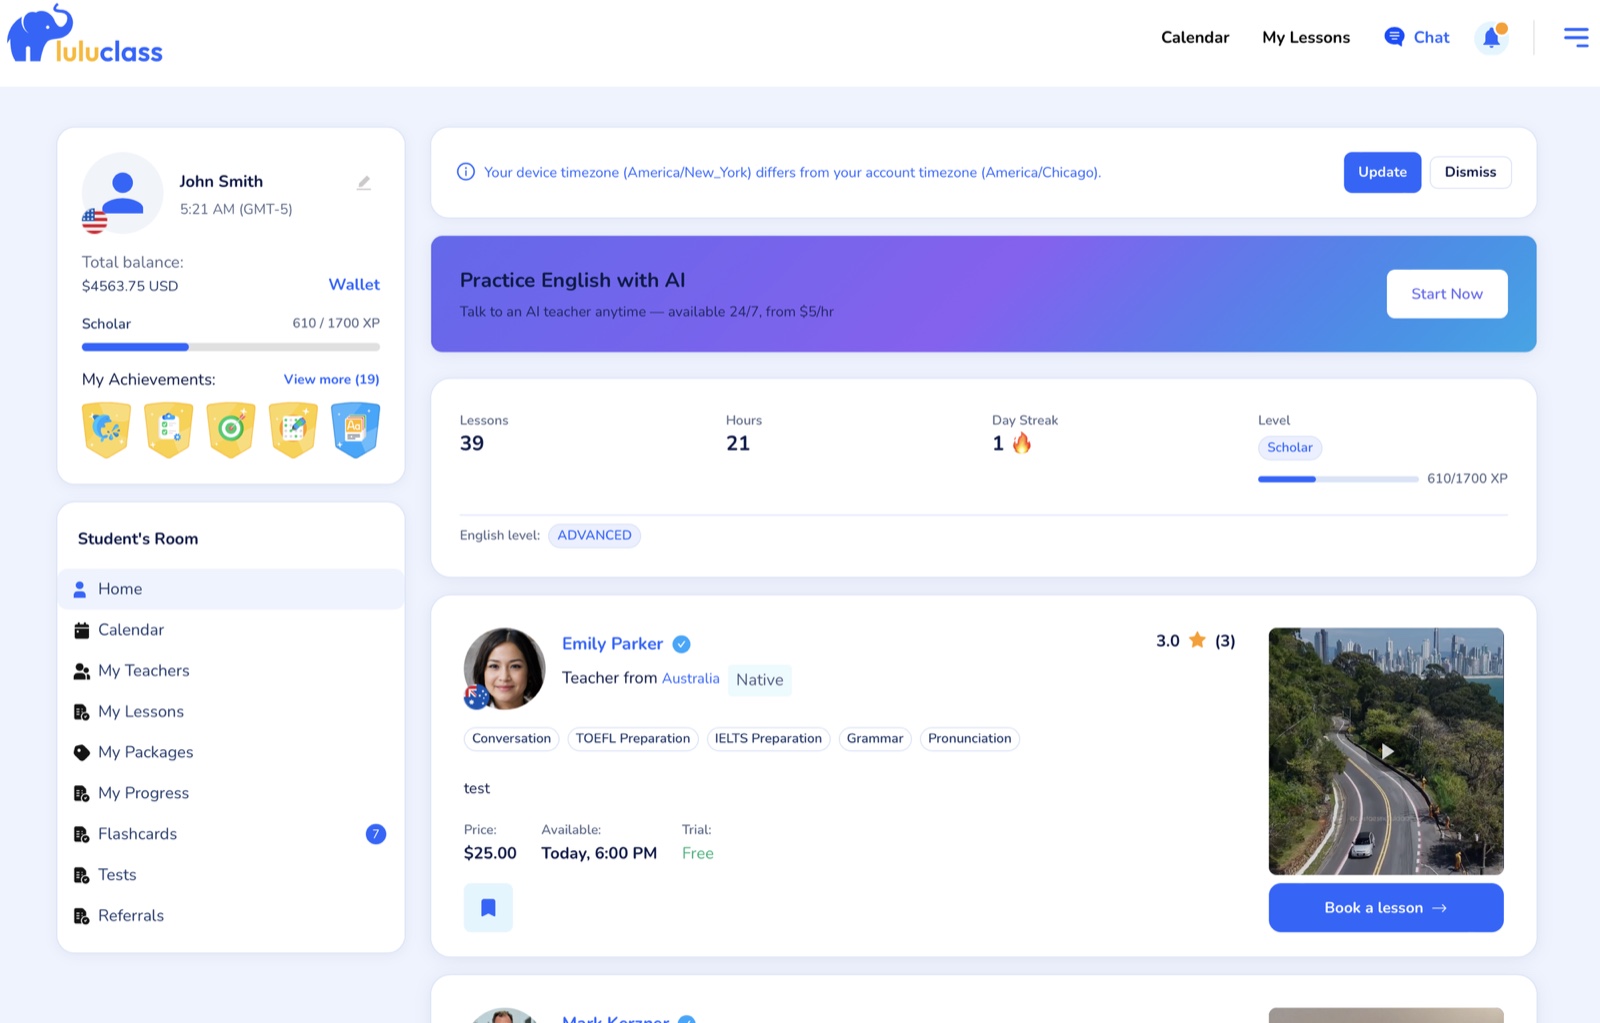Click the timezone info icon

[466, 172]
